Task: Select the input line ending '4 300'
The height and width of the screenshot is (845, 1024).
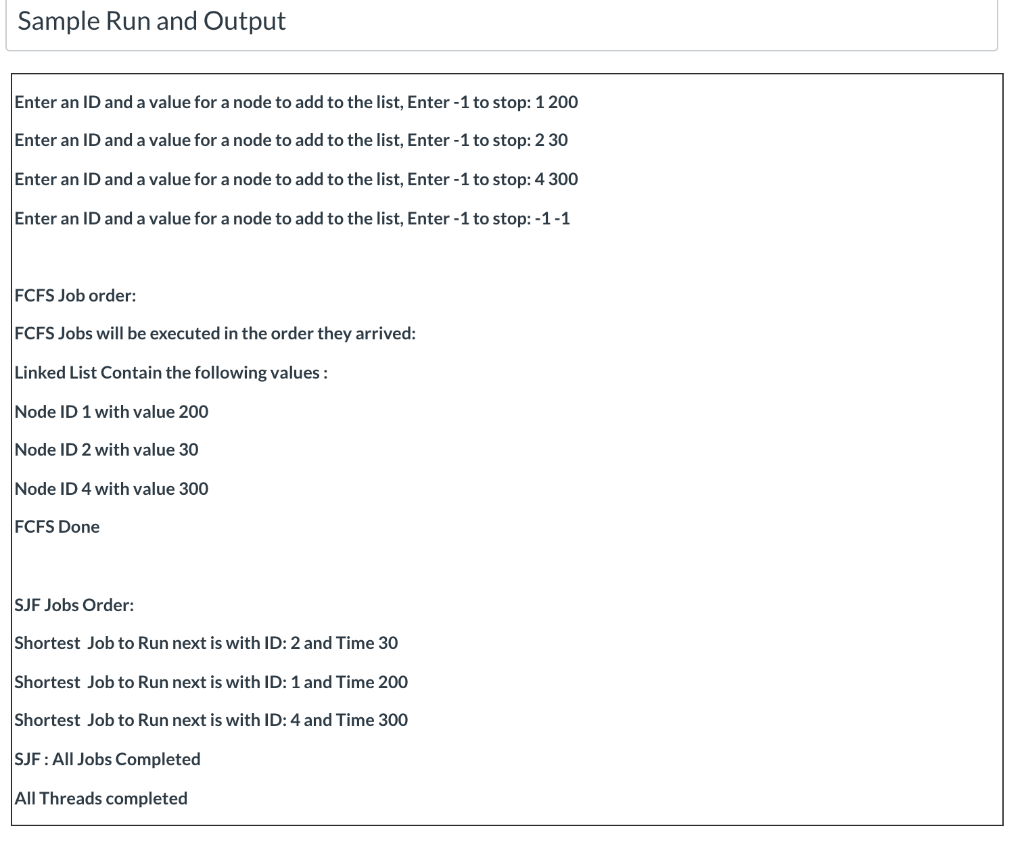Action: 296,180
